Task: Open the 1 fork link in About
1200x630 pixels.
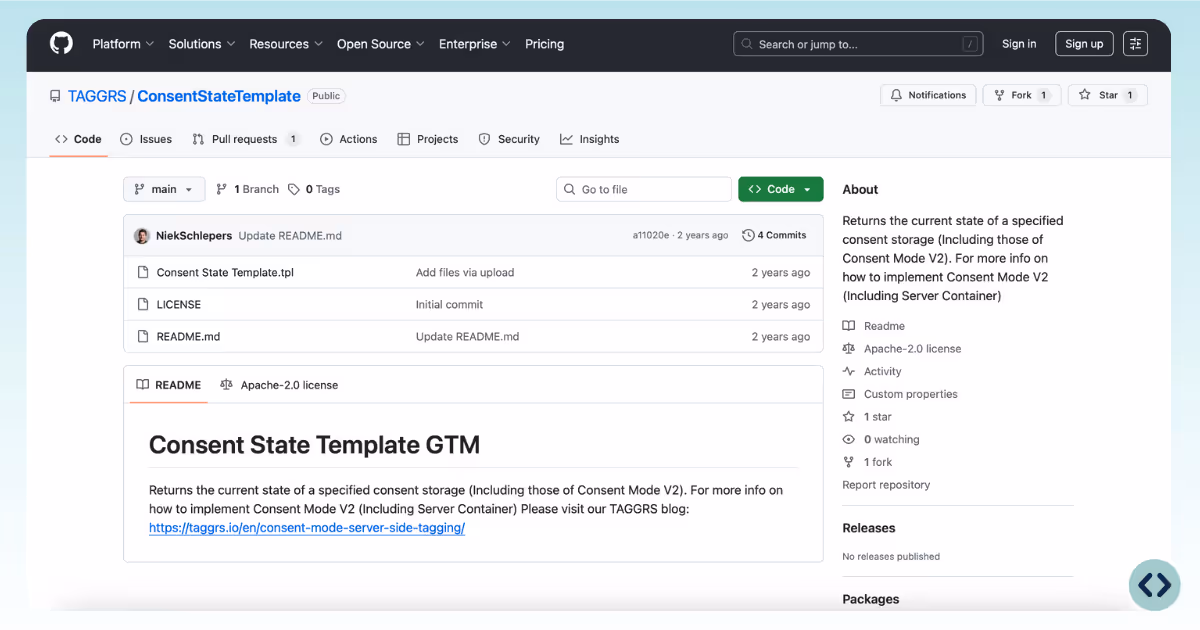Action: 868,462
